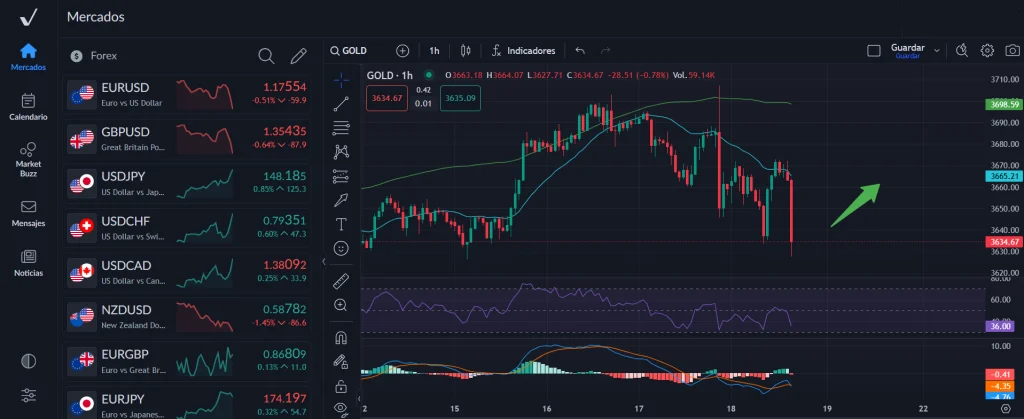The image size is (1024, 419).
Task: Search Forex symbols with magnifier icon
Action: coord(266,56)
